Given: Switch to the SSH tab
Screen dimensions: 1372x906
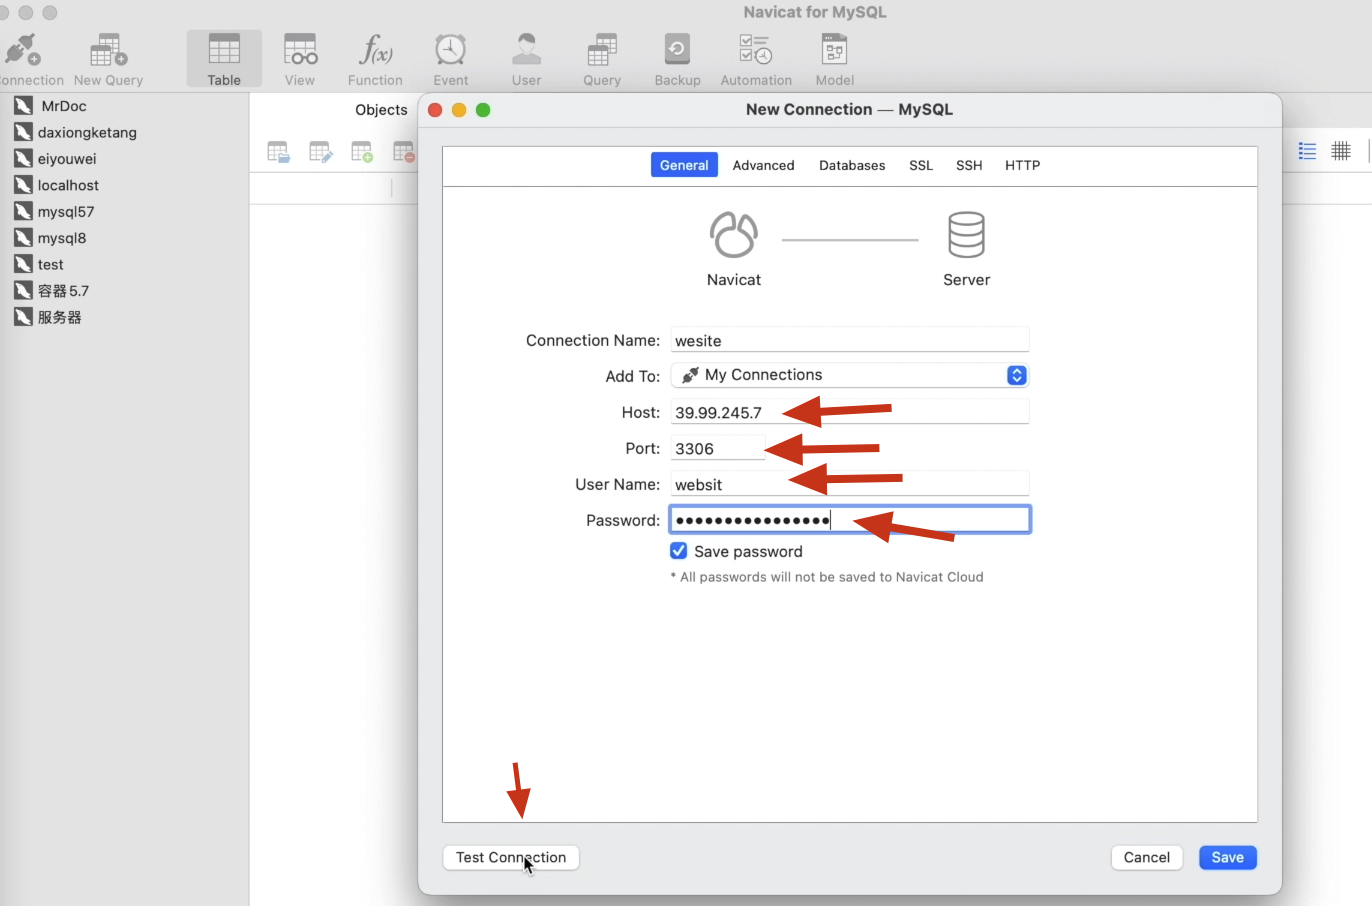Looking at the screenshot, I should [969, 165].
